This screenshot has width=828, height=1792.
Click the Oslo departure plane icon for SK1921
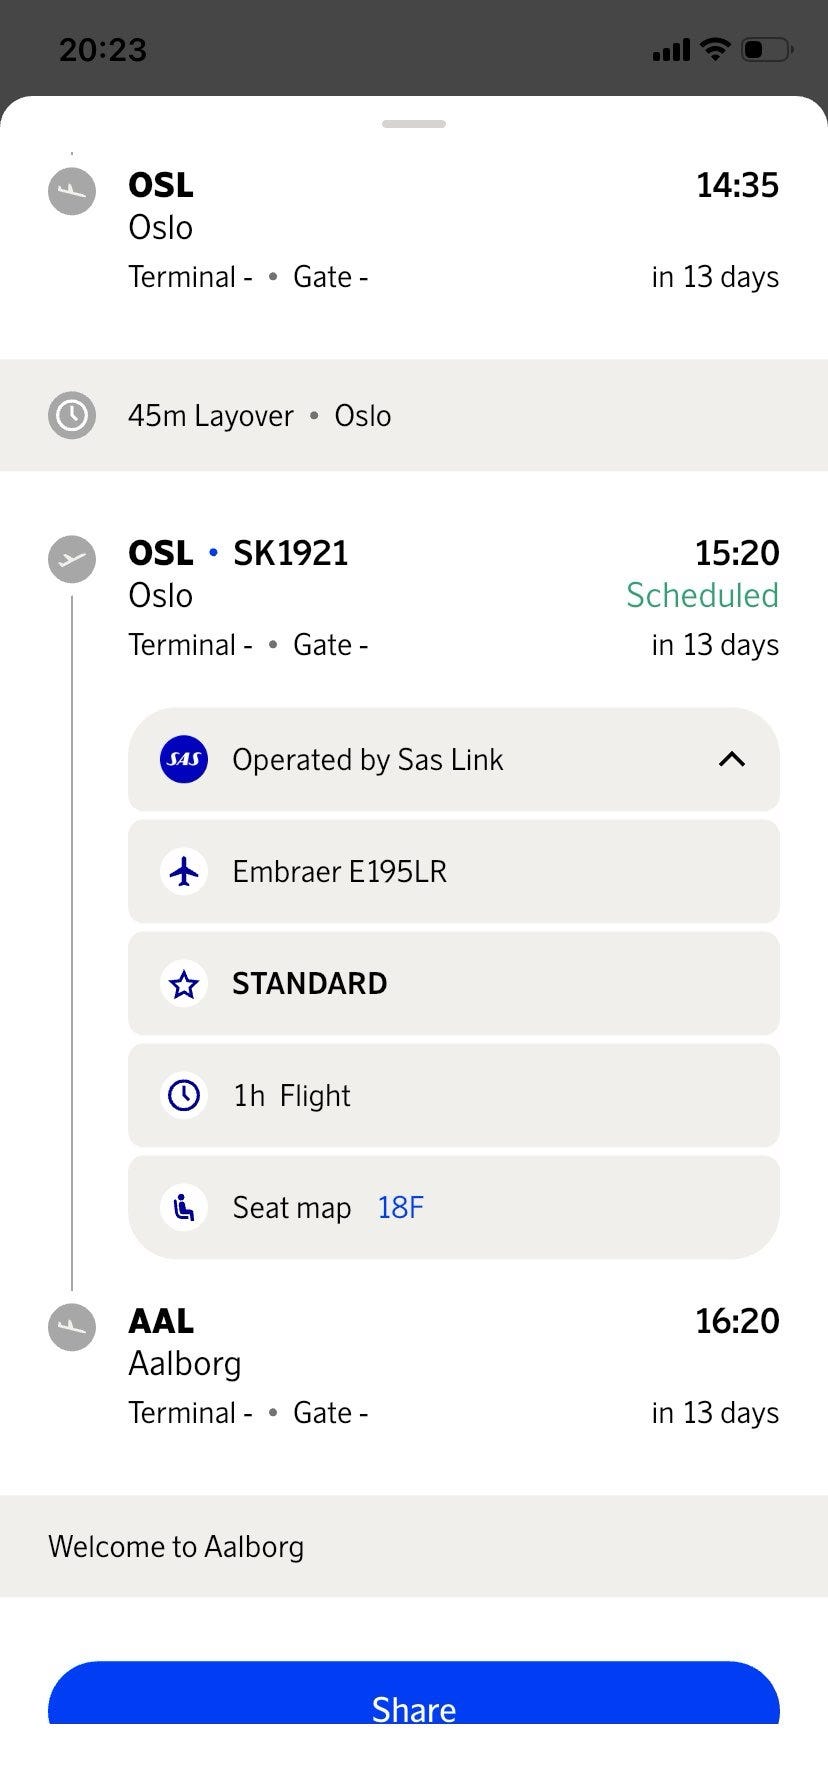[72, 559]
